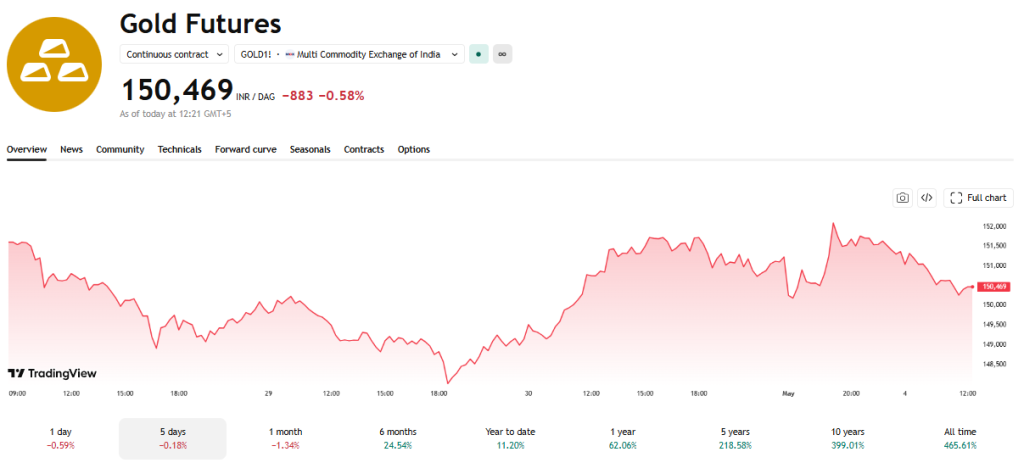1024x463 pixels.
Task: Open the Contracts tab
Action: coord(364,150)
